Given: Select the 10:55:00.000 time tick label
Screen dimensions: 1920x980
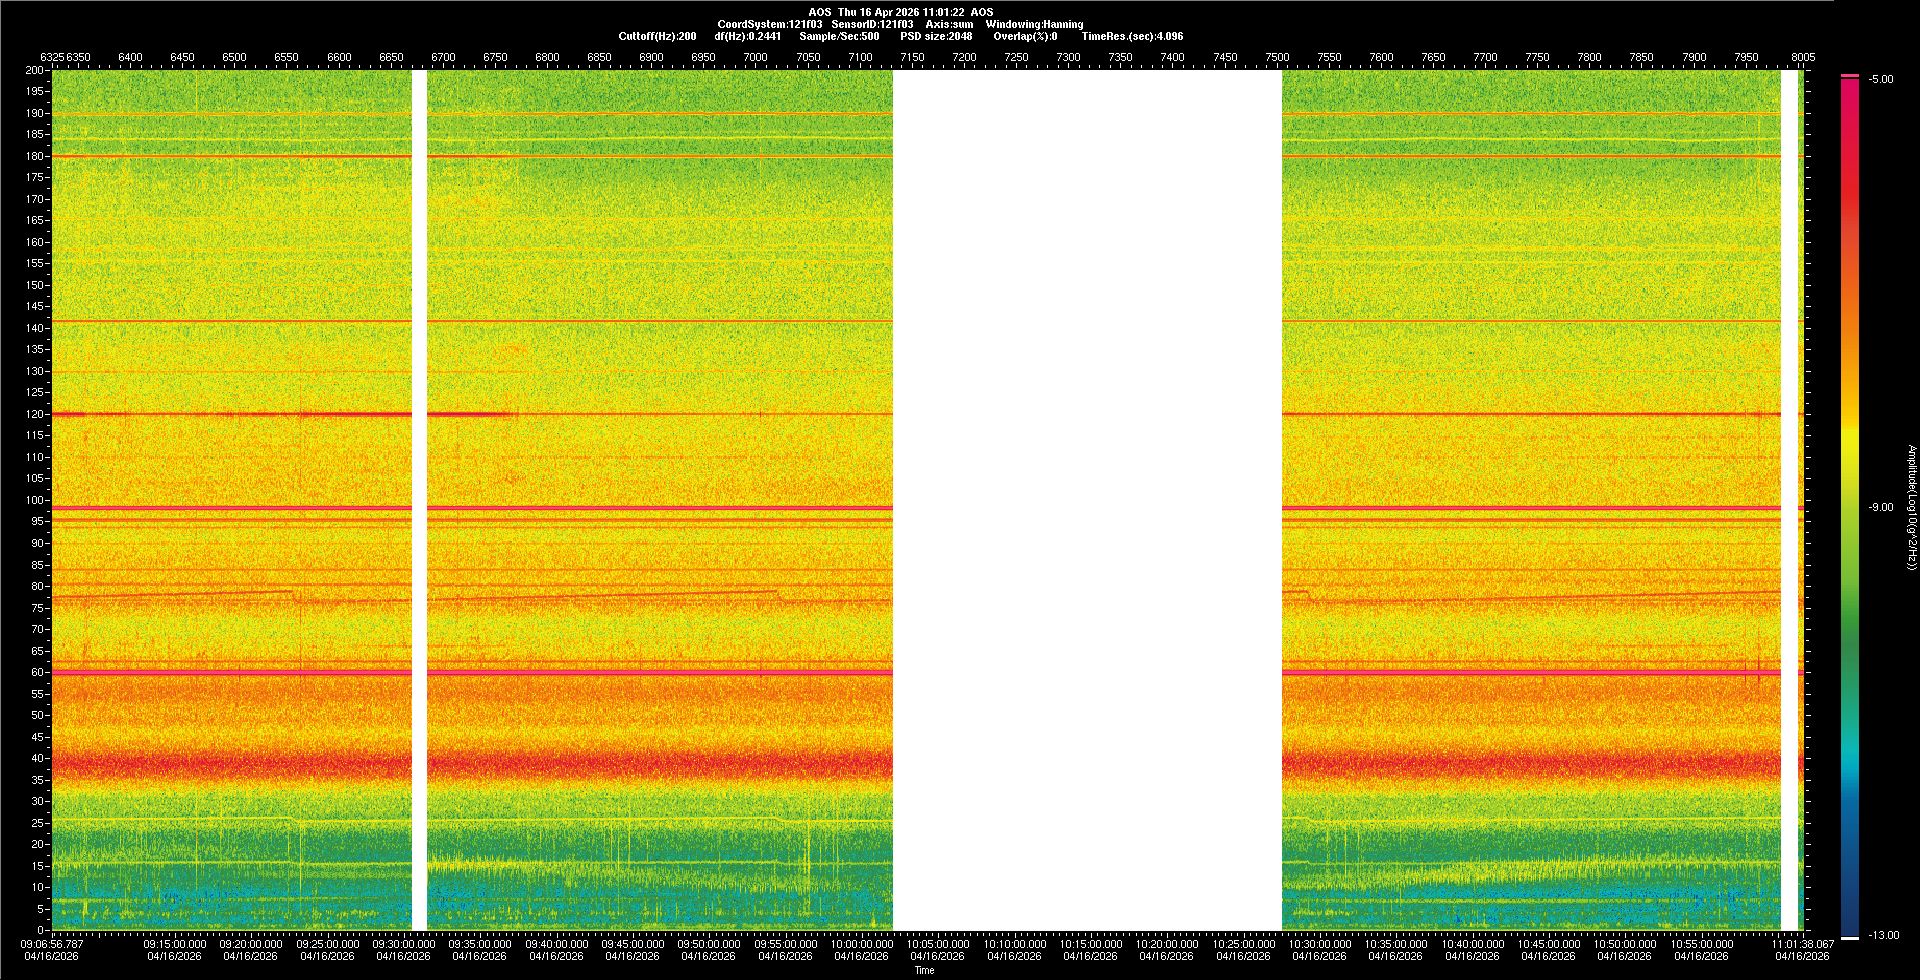Looking at the screenshot, I should coord(1701,943).
